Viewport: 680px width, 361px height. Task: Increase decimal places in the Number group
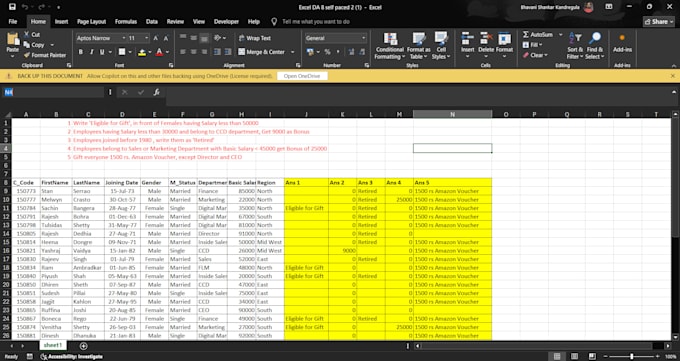click(351, 52)
